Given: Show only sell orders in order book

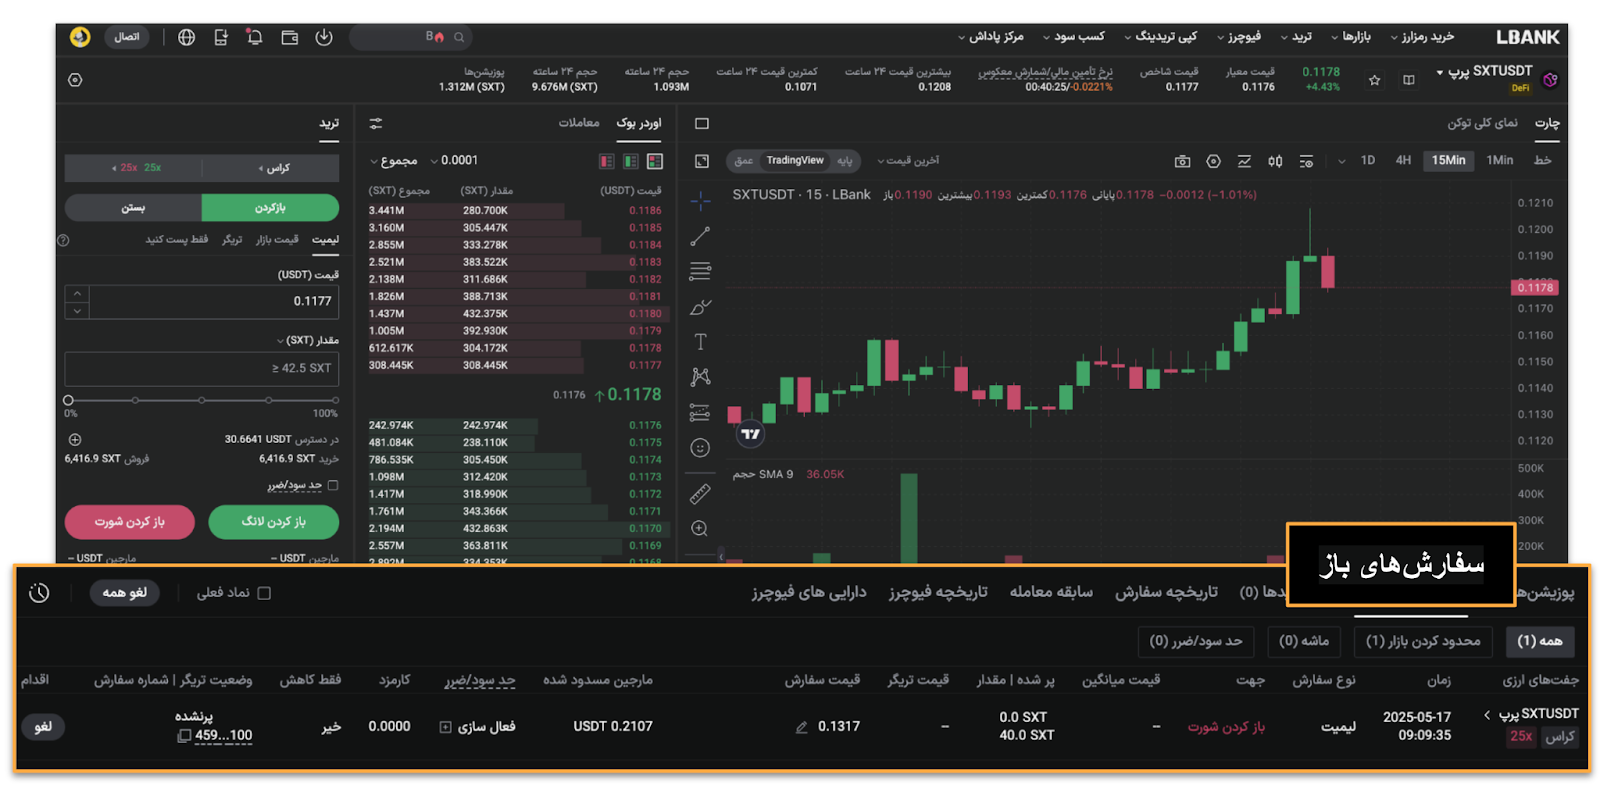Looking at the screenshot, I should point(606,161).
